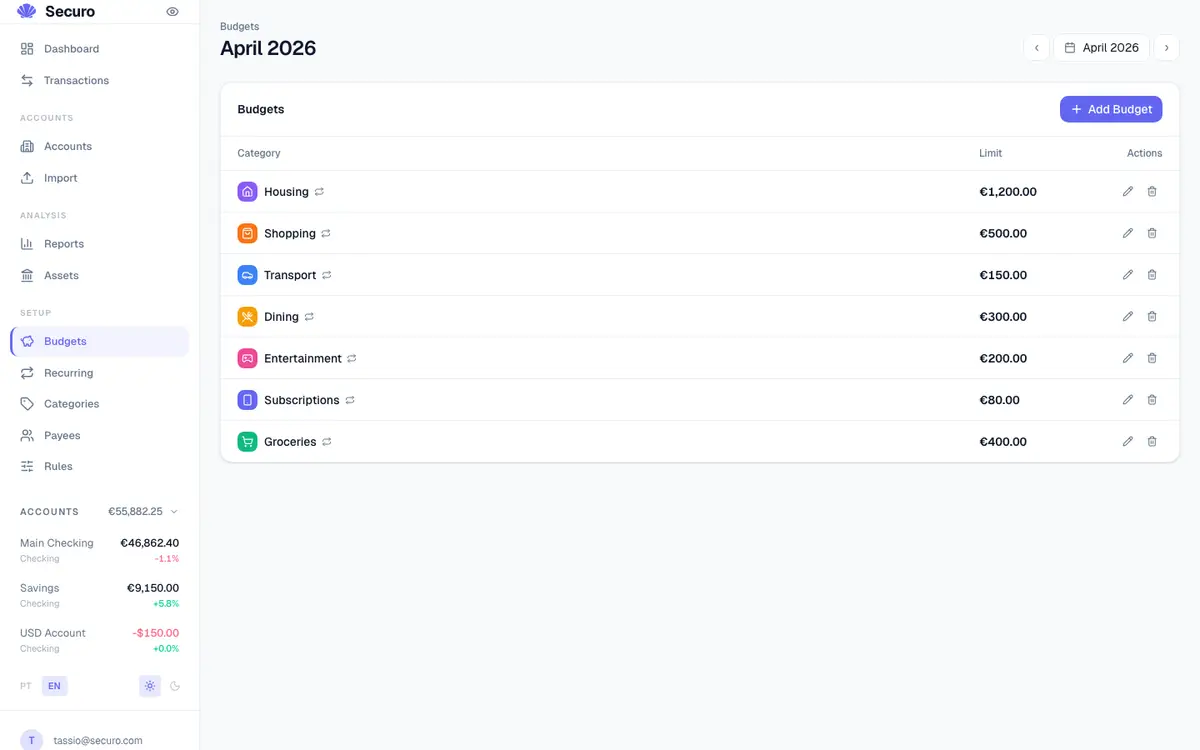The height and width of the screenshot is (750, 1200).
Task: Open user profile tassio@securo.com
Action: click(99, 740)
